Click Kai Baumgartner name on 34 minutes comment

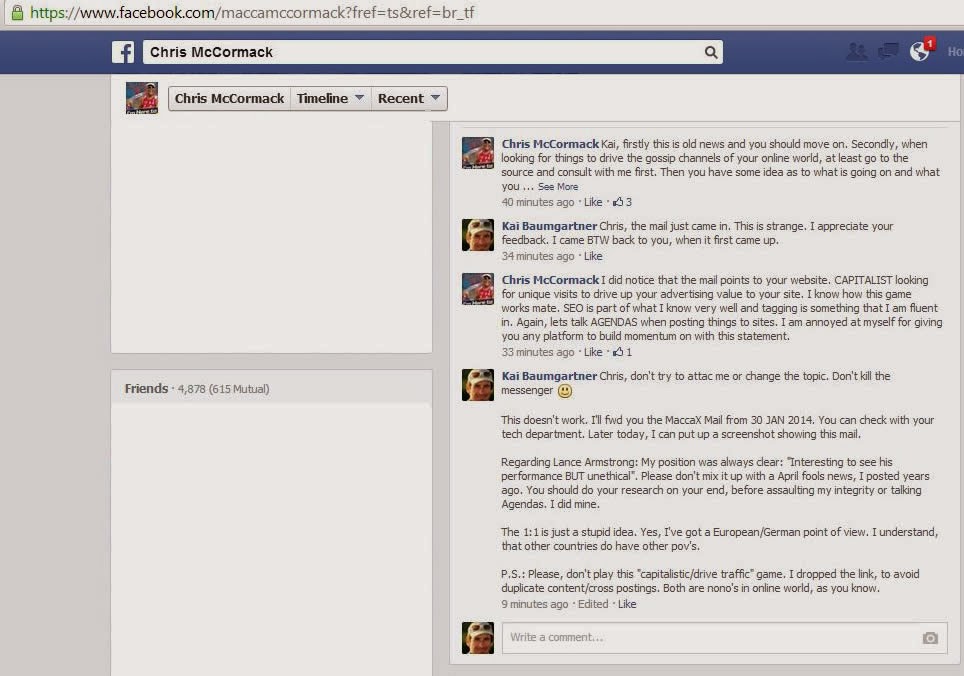[x=549, y=226]
